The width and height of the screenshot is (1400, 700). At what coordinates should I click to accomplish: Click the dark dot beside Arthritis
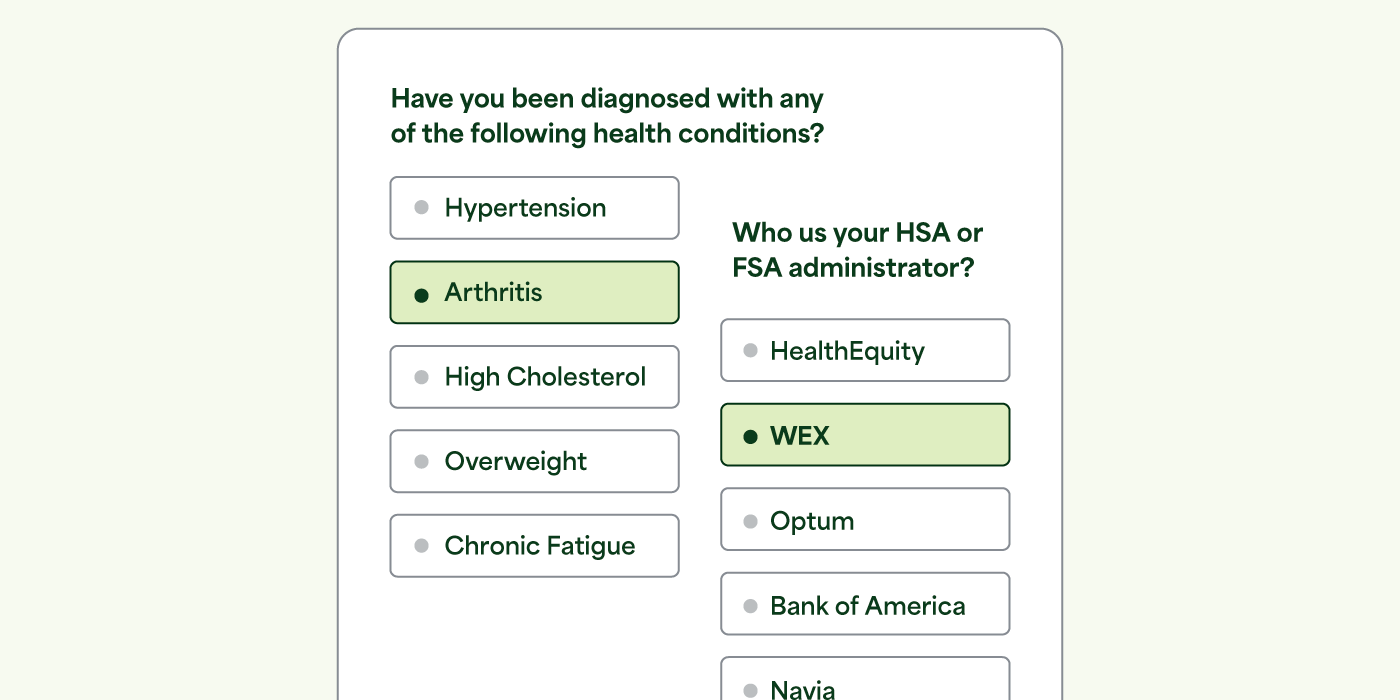pos(422,294)
